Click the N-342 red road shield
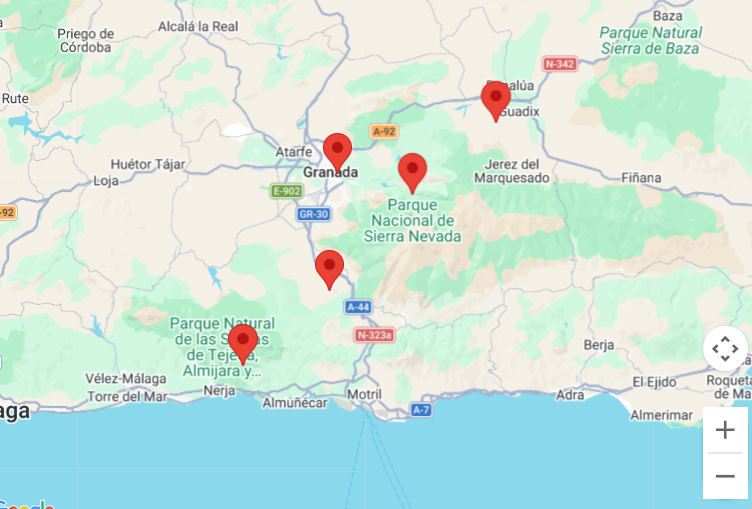 pos(560,64)
